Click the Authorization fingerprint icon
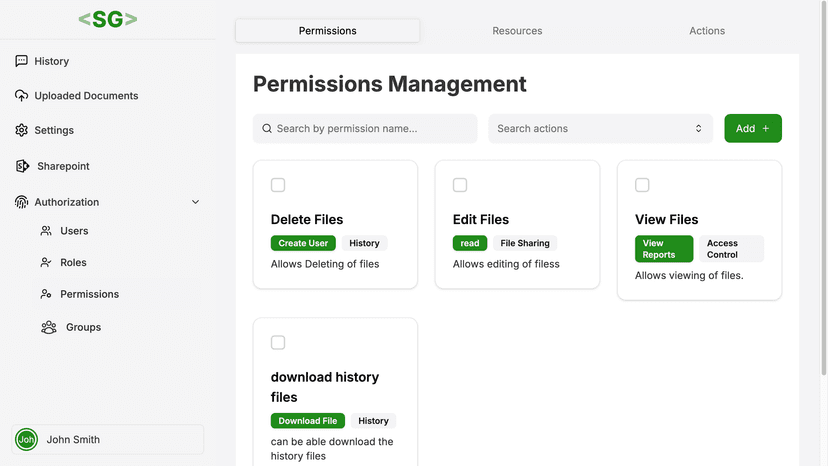 [21, 202]
